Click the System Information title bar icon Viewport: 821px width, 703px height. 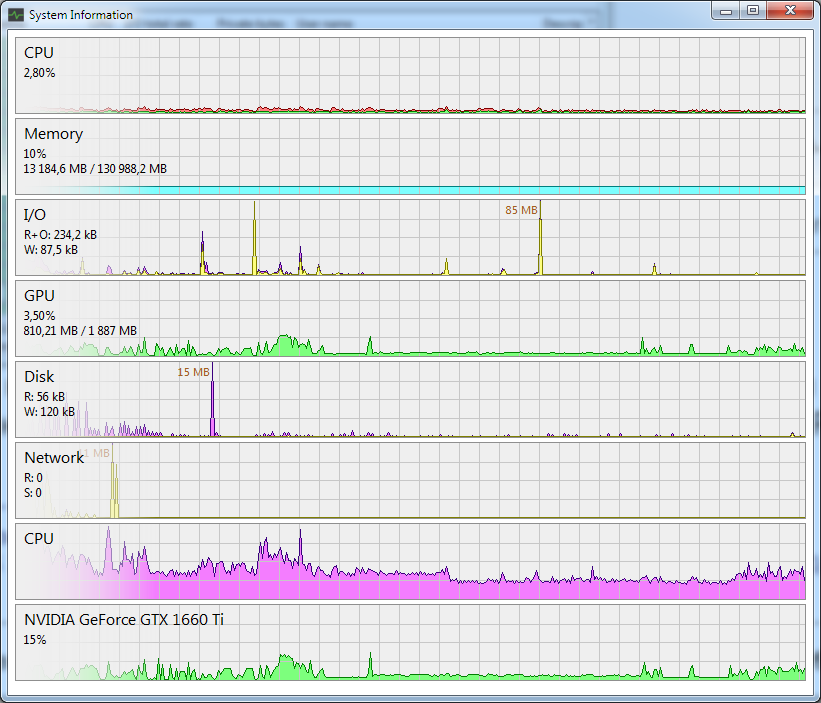16,15
